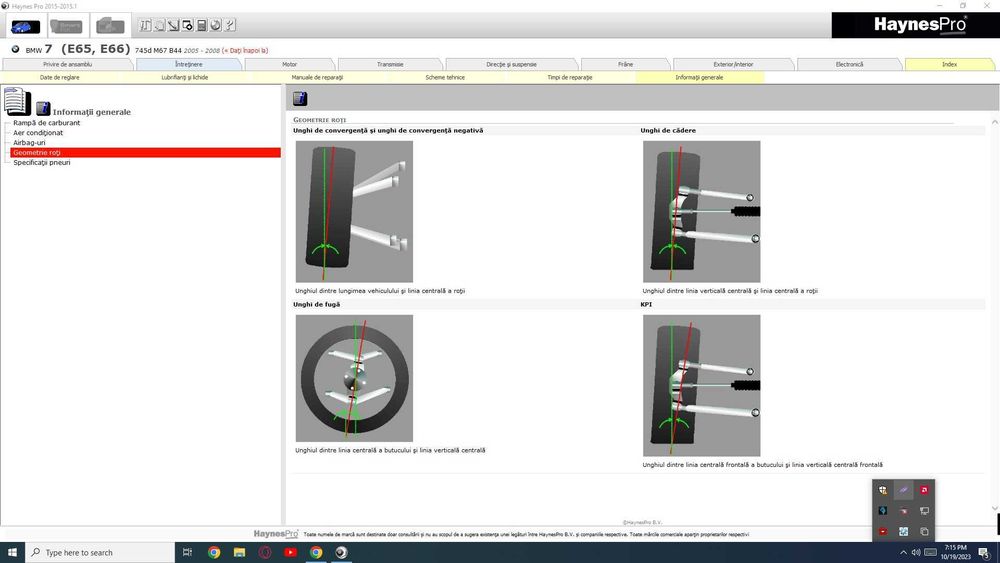Select Airbag-uri tree item
The height and width of the screenshot is (563, 1000).
[29, 143]
